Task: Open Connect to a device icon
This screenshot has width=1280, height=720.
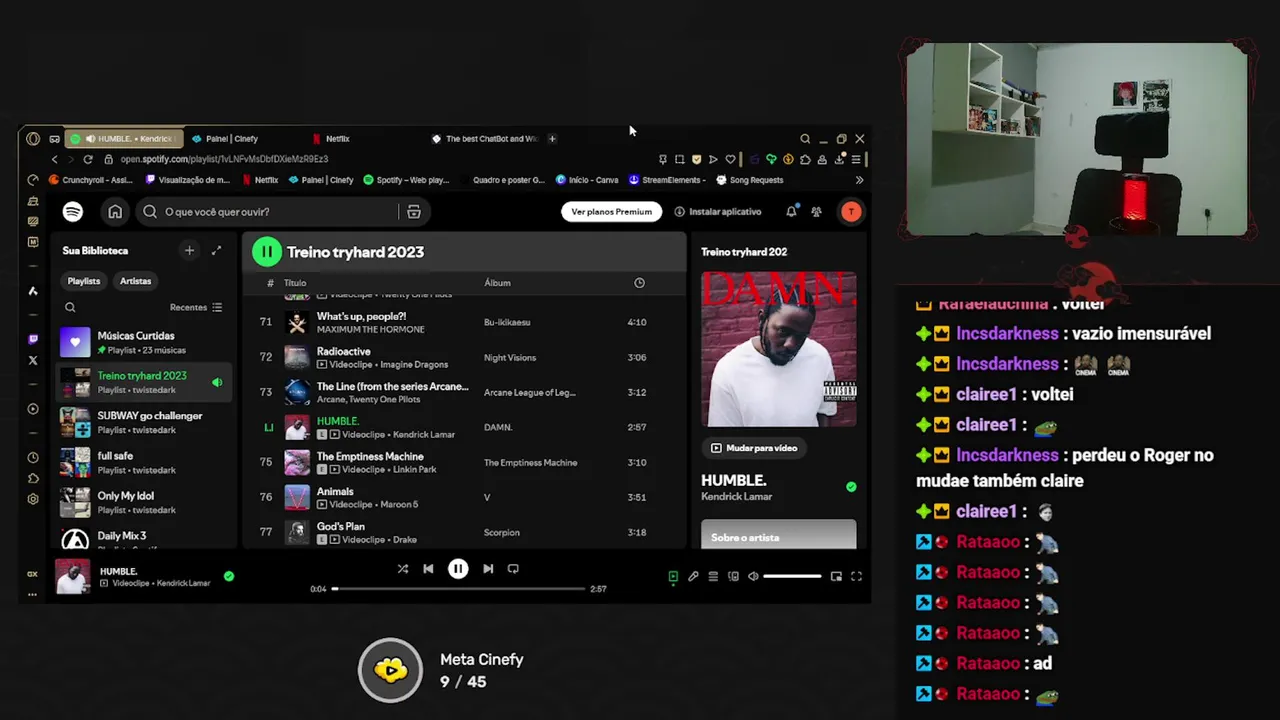Action: pyautogui.click(x=733, y=577)
